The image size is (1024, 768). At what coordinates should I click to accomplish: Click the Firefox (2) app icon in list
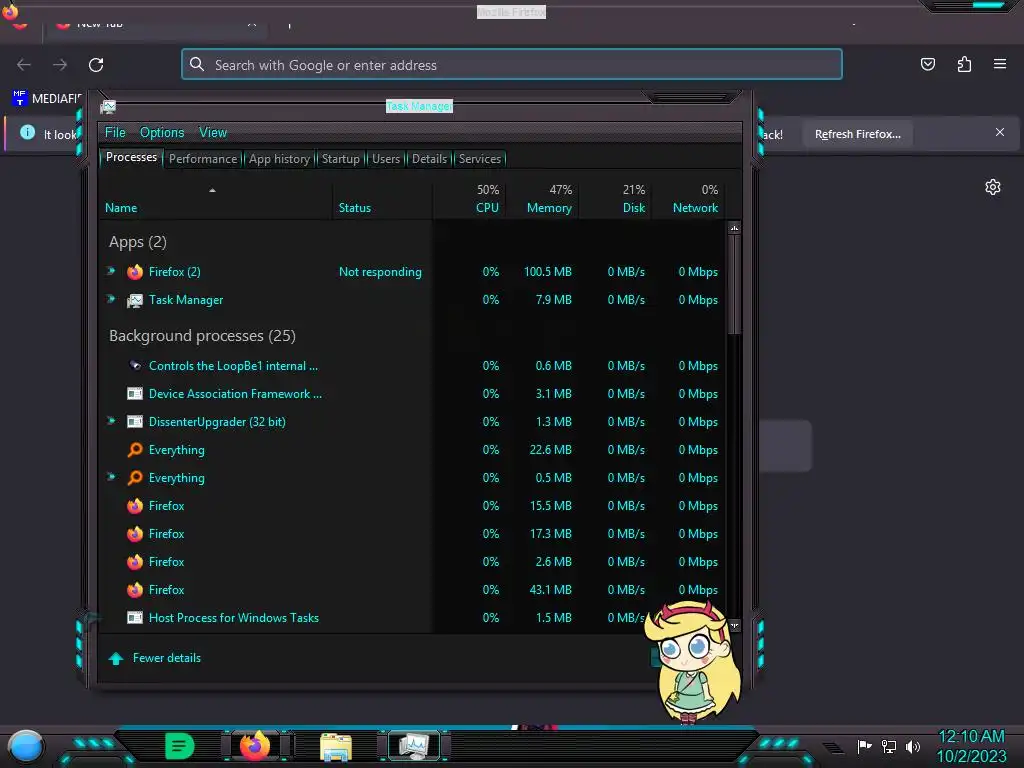[135, 272]
